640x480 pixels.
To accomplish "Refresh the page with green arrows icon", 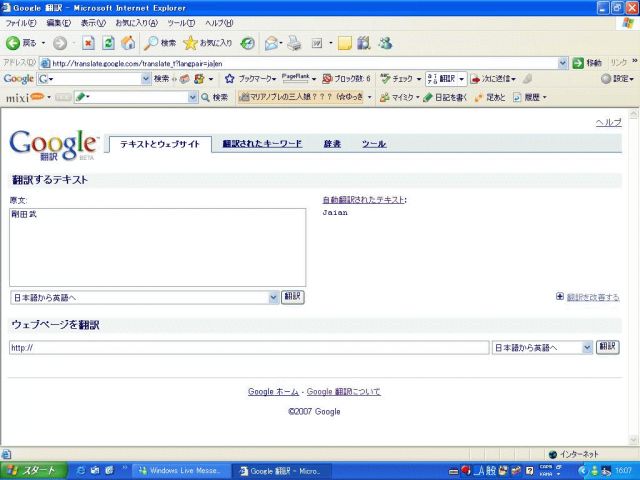I will 108,43.
